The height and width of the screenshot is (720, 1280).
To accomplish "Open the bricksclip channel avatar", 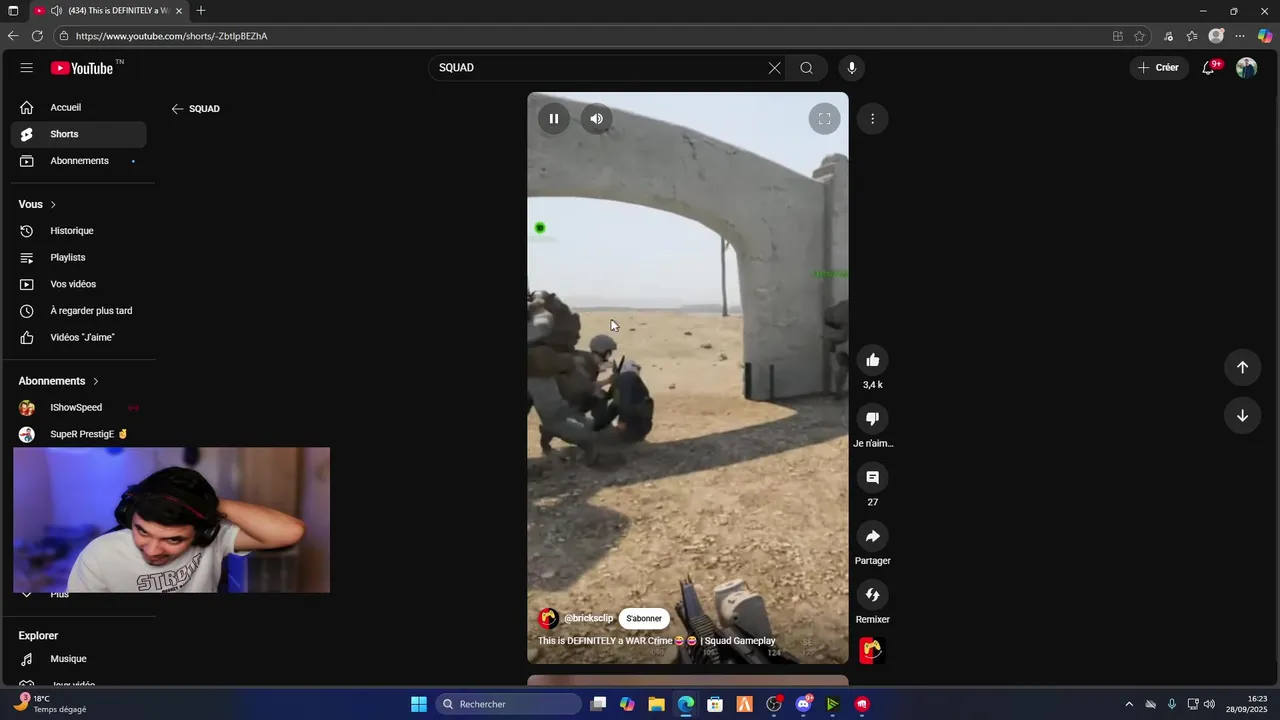I will pos(548,618).
